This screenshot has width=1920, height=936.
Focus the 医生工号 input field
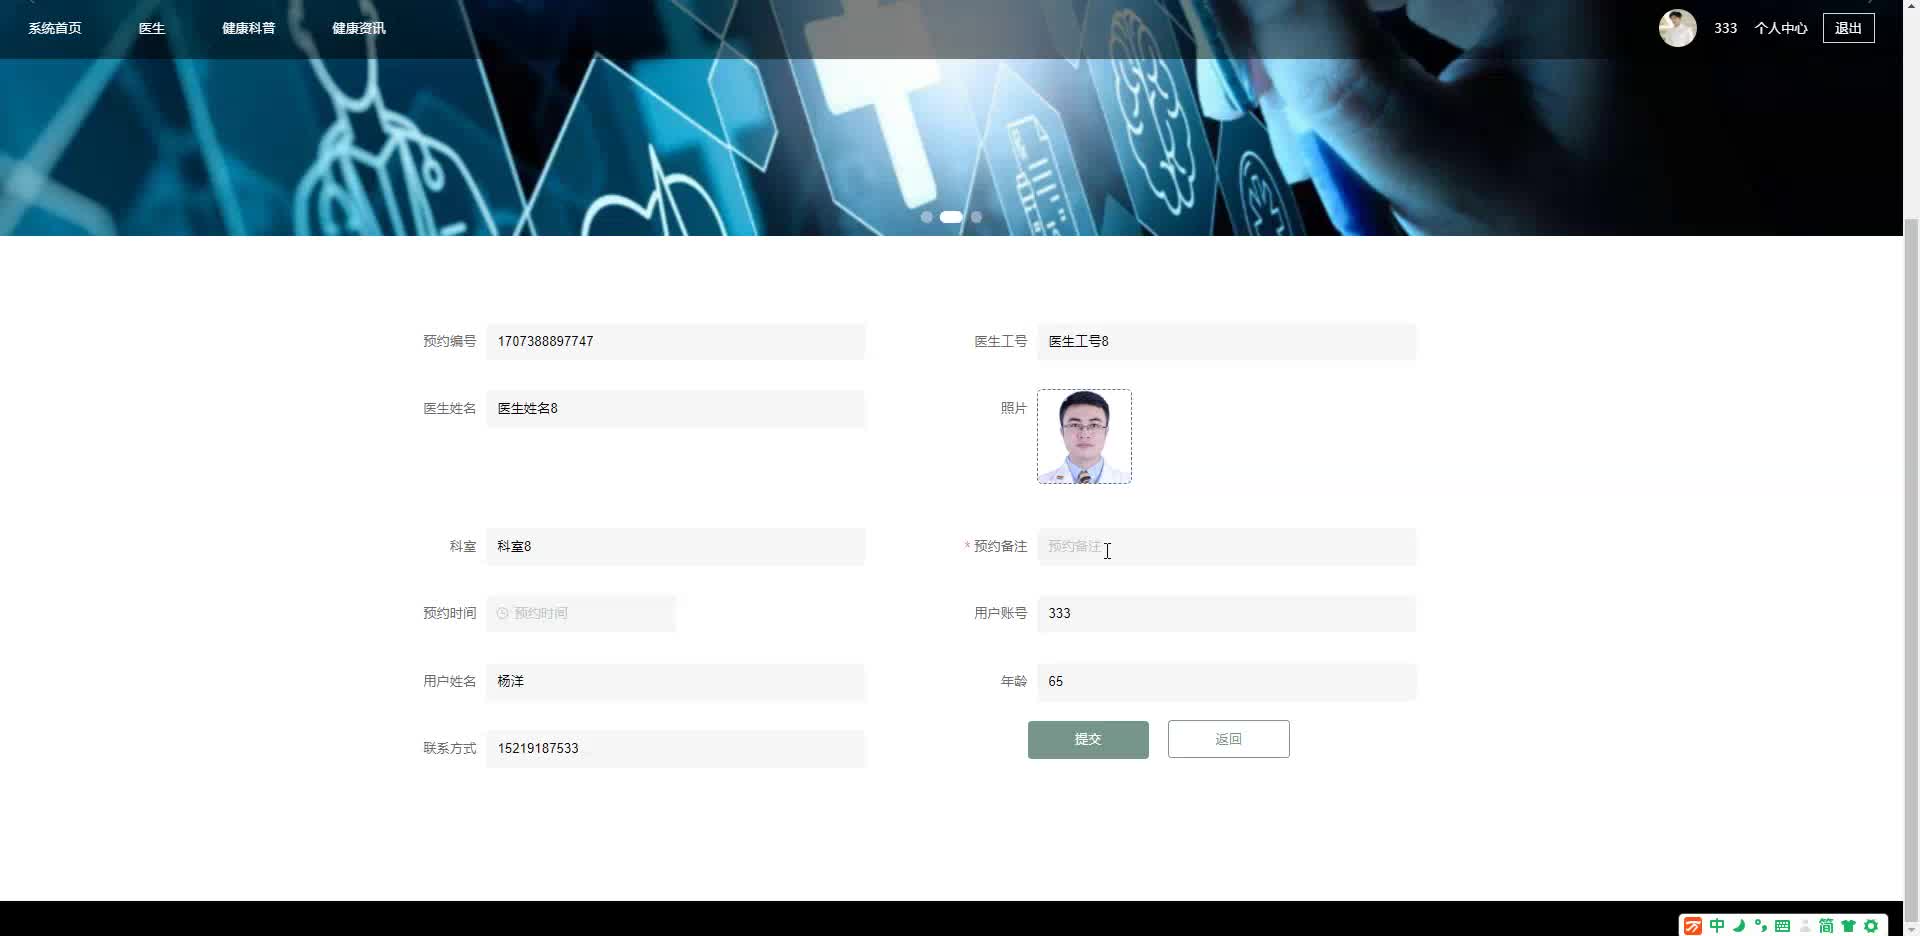1226,342
